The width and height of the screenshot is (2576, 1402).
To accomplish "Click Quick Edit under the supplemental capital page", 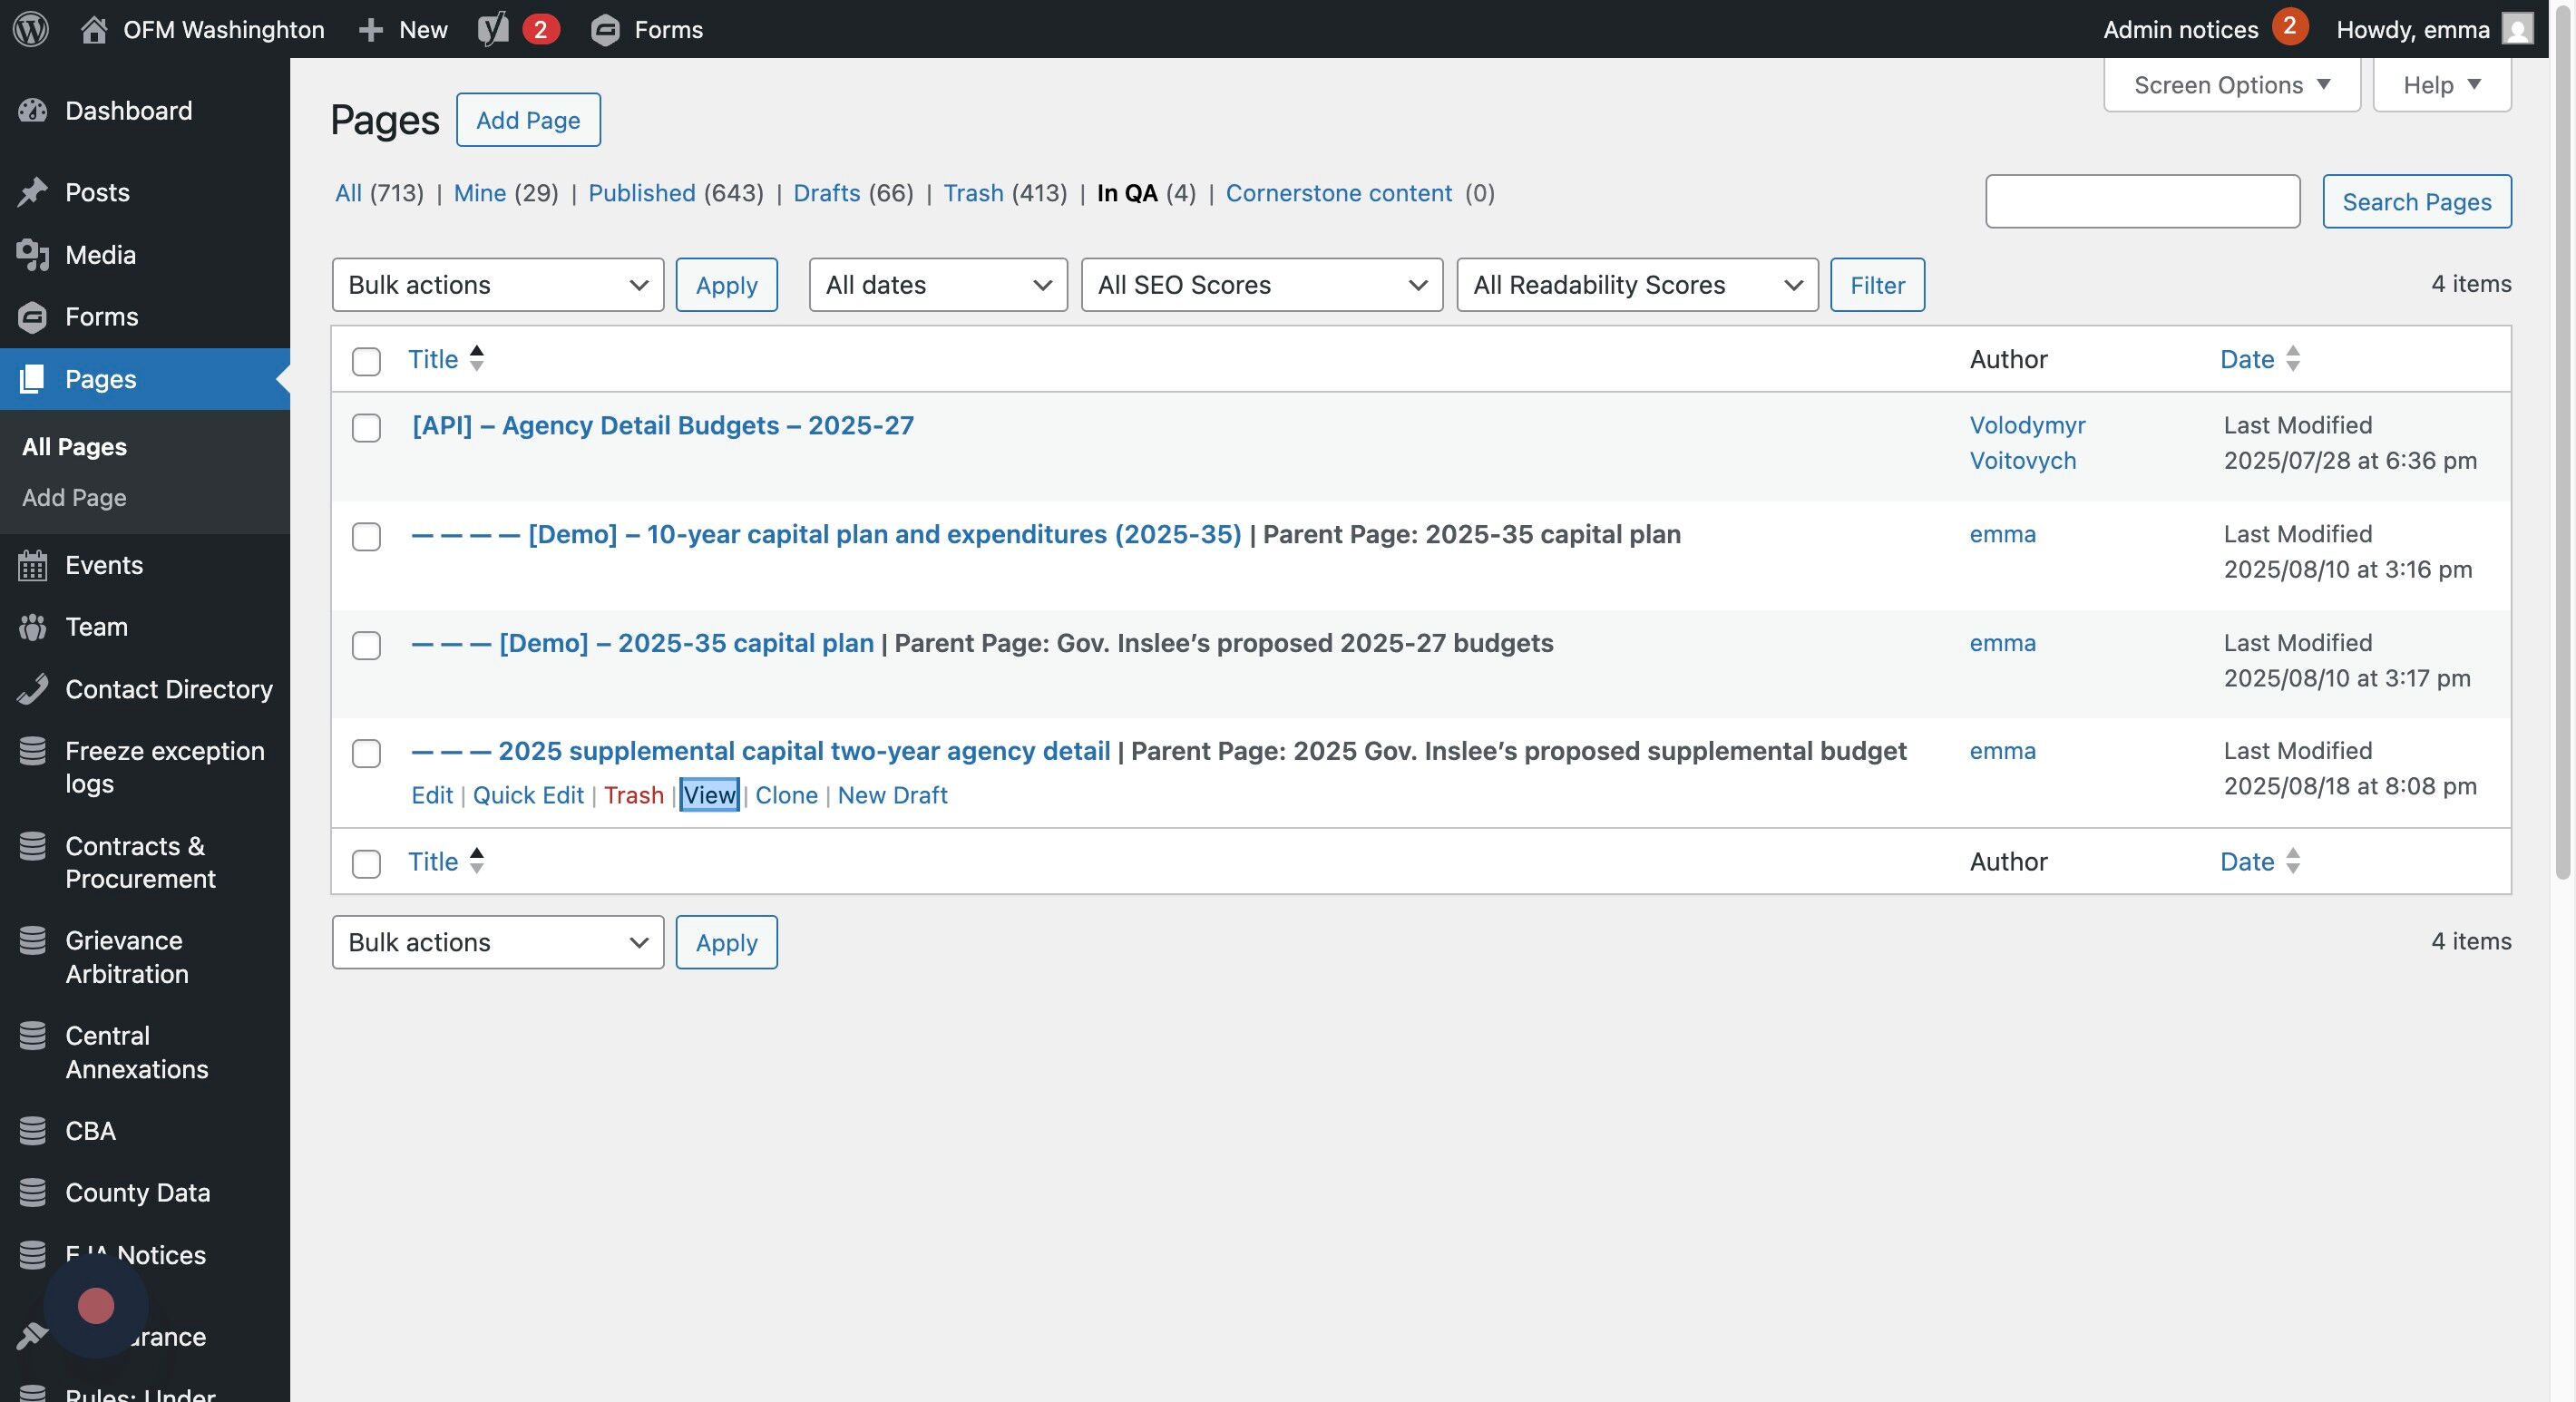I will [x=528, y=795].
